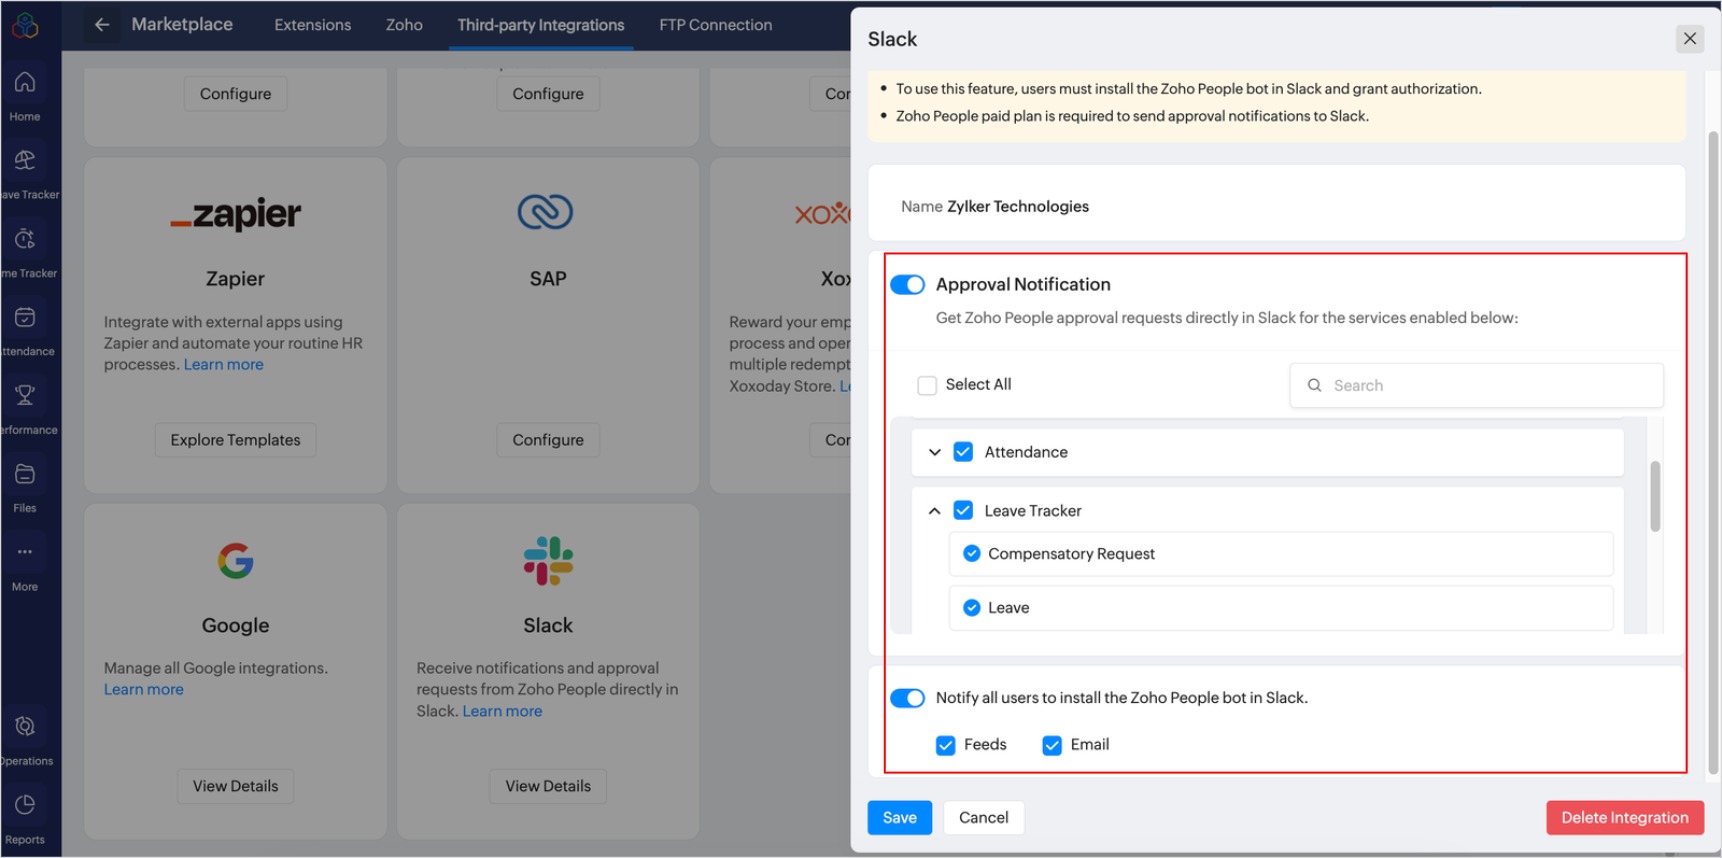Image resolution: width=1722 pixels, height=858 pixels.
Task: View Details for Slack
Action: [548, 786]
